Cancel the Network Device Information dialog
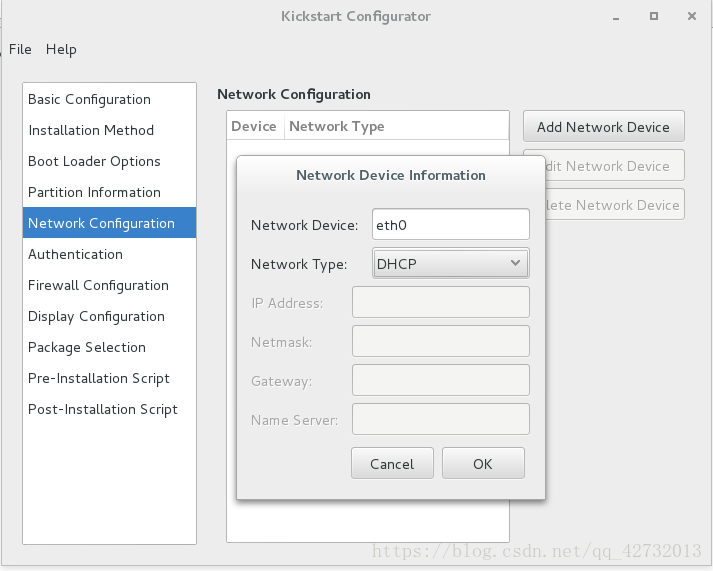This screenshot has width=713, height=571. pyautogui.click(x=392, y=463)
